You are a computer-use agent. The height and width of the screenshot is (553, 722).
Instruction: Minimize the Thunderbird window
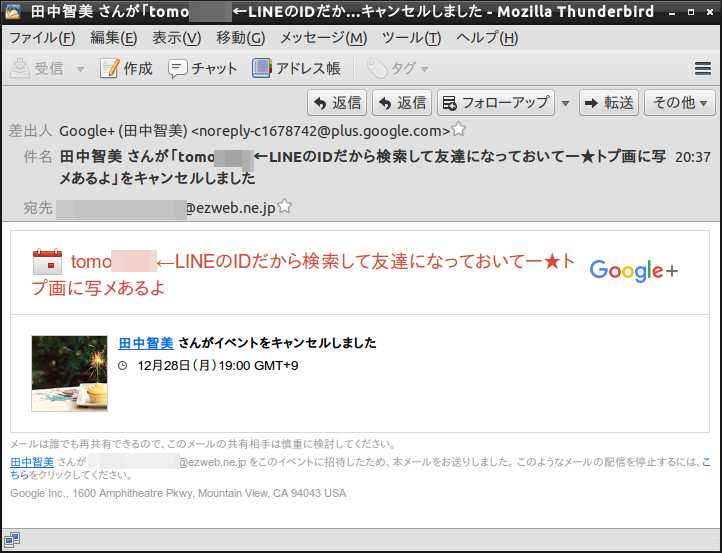click(672, 12)
